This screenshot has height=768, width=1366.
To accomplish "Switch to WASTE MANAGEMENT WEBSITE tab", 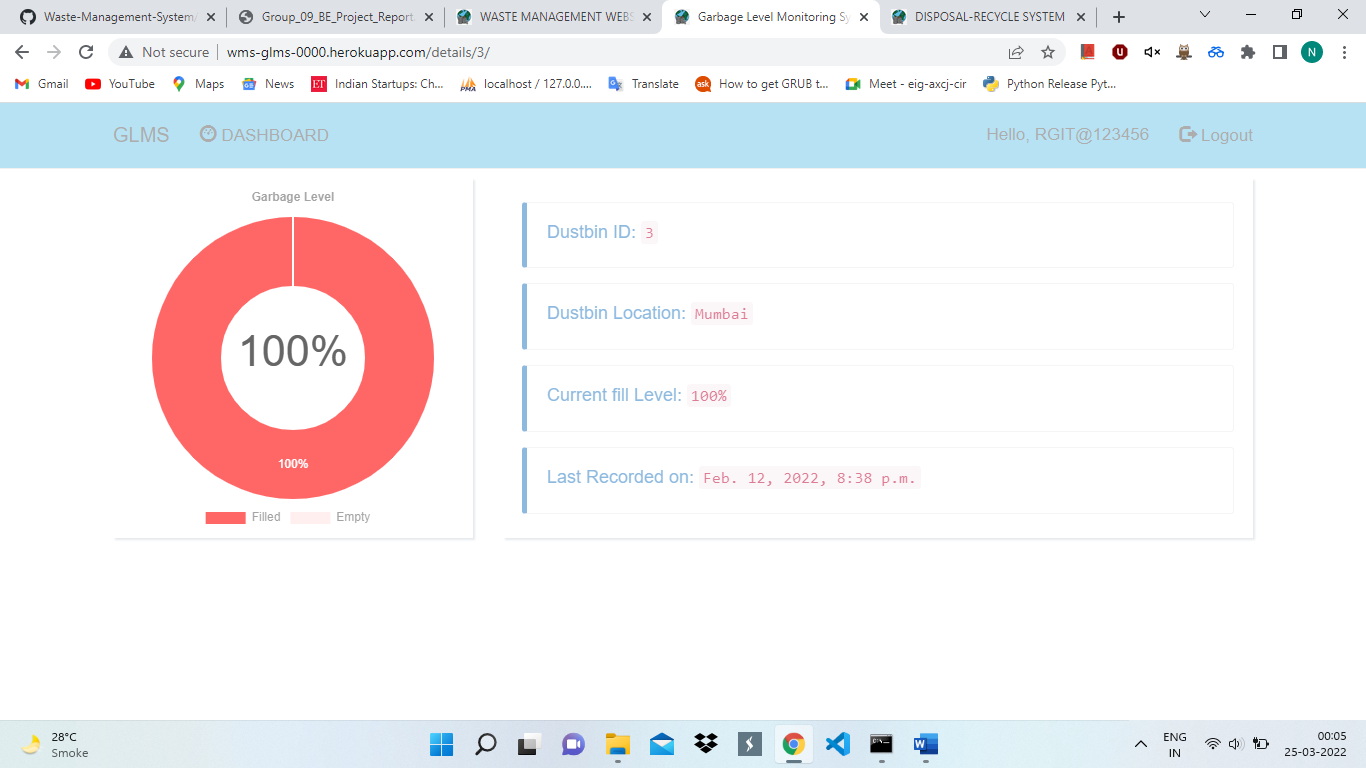I will (553, 17).
